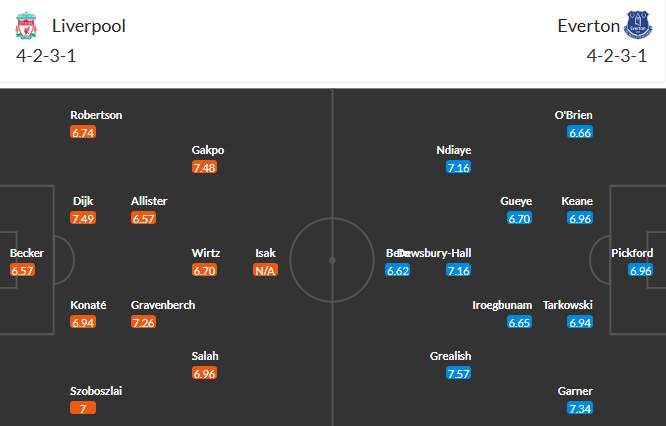This screenshot has width=666, height=426.
Task: Open the Everton team name link
Action: [589, 26]
